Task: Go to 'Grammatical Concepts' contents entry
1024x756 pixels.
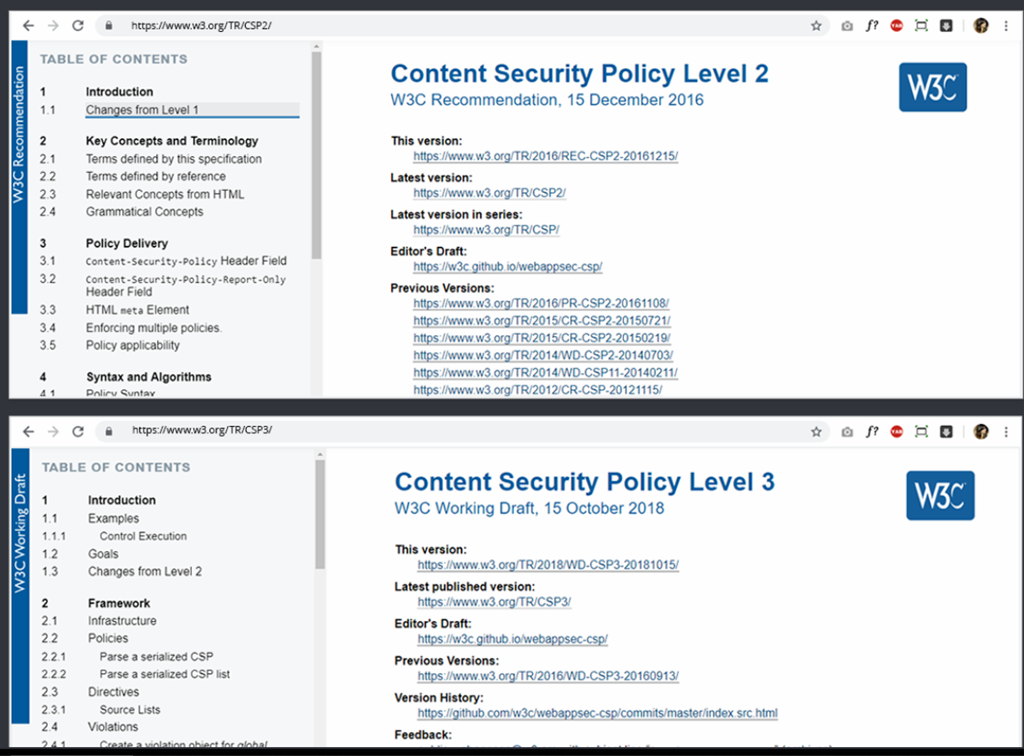Action: pos(144,212)
